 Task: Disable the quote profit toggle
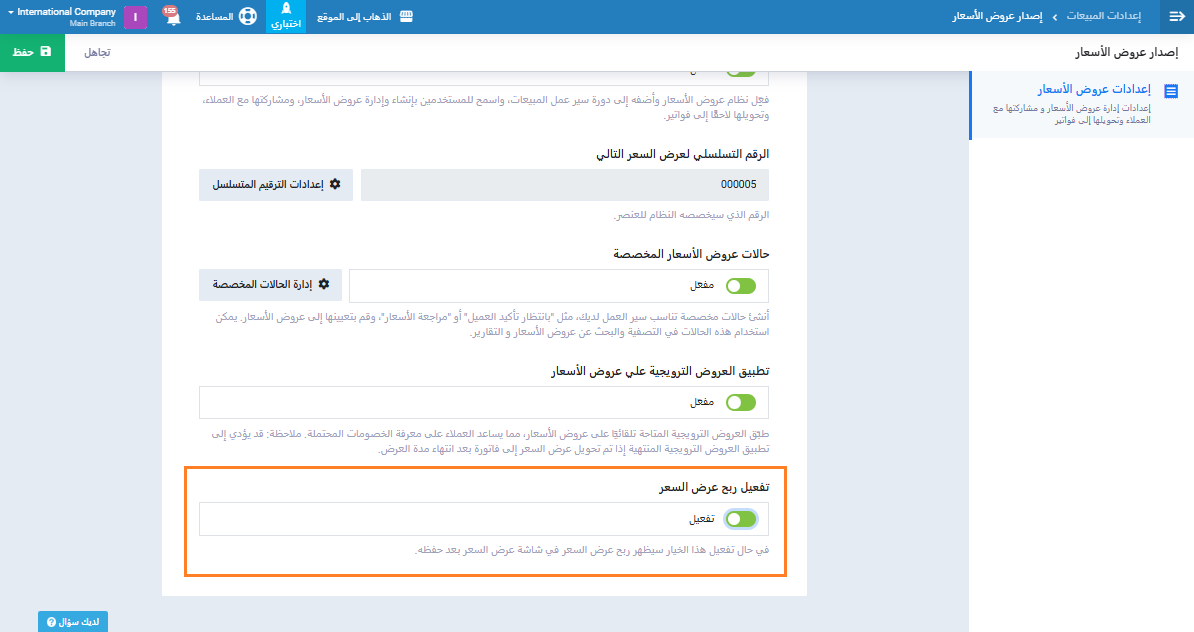[741, 519]
